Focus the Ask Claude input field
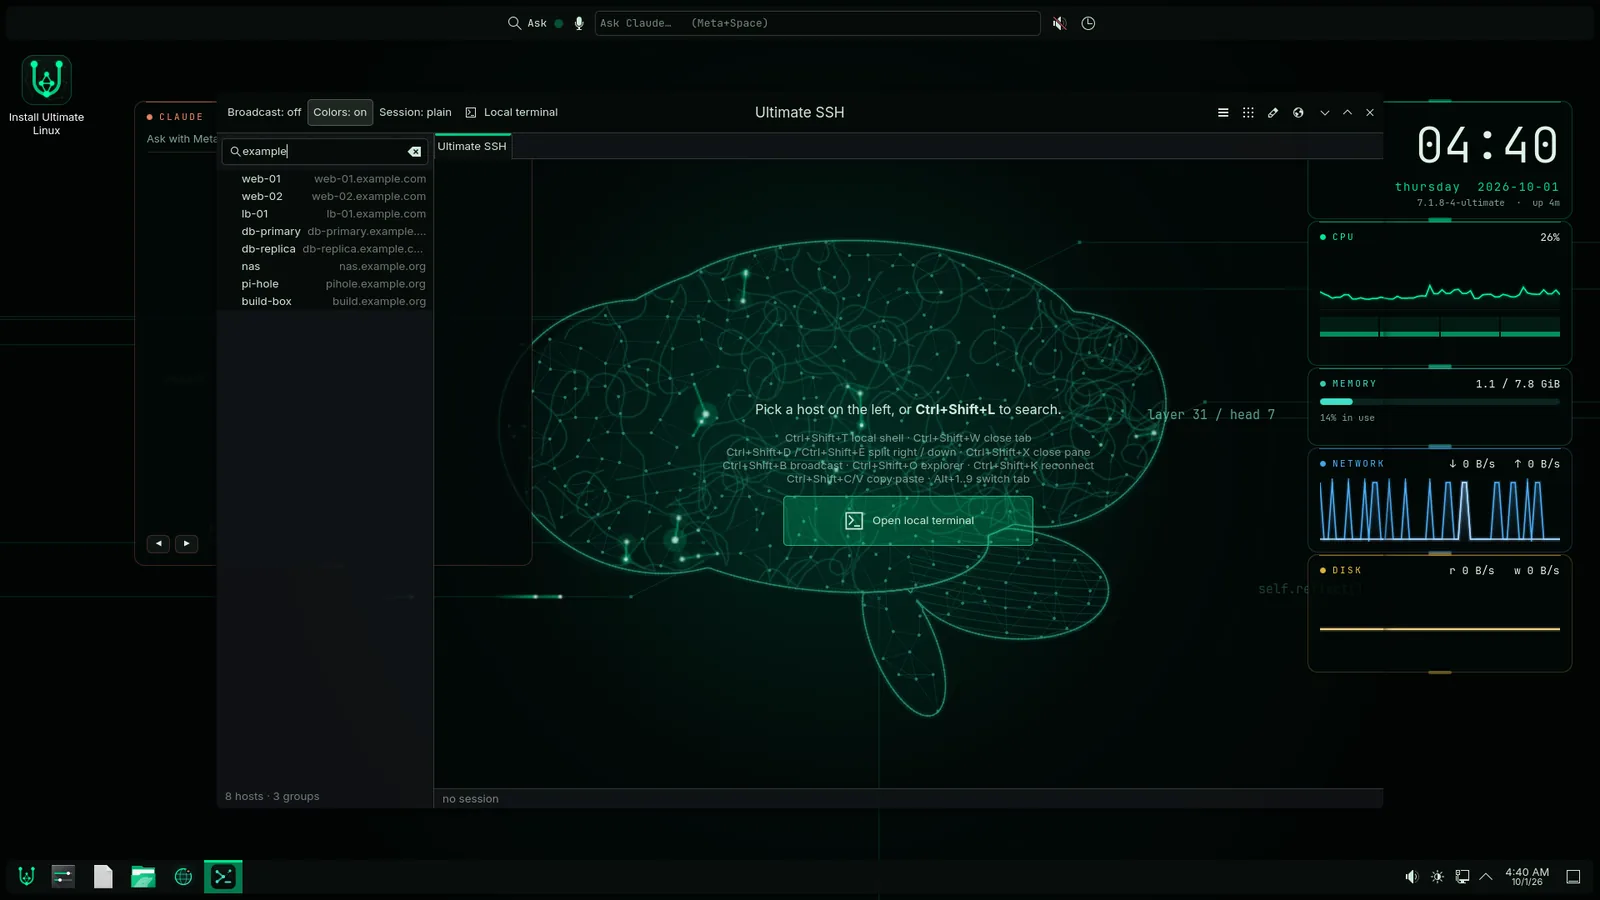Viewport: 1600px width, 900px height. 817,23
